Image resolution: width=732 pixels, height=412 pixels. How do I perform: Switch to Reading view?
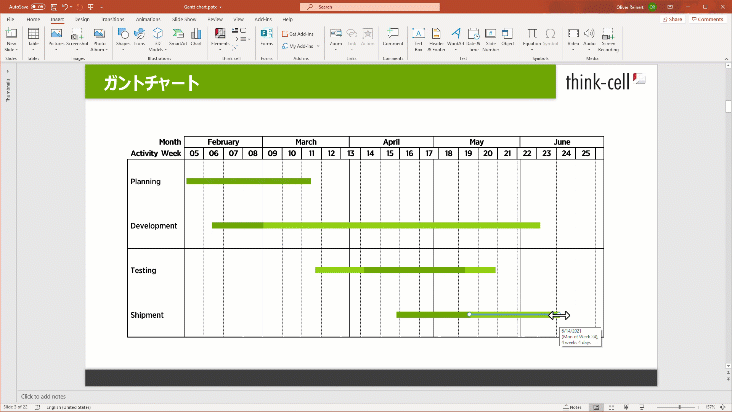pyautogui.click(x=626, y=407)
